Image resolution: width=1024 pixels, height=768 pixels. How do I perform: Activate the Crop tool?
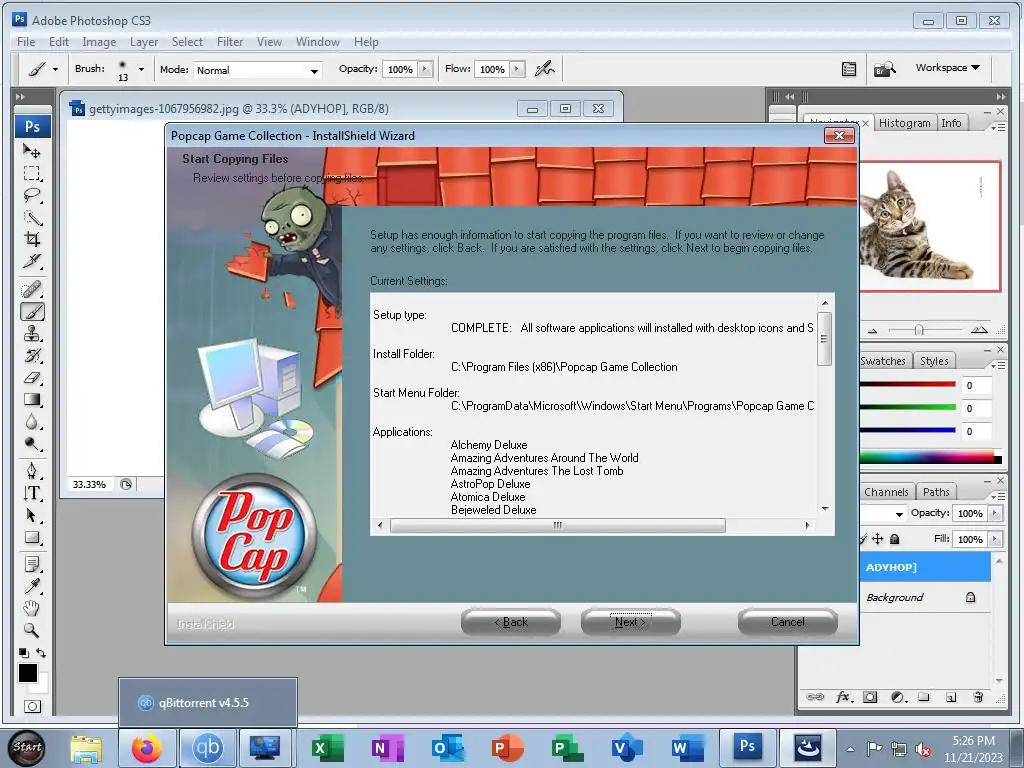pyautogui.click(x=31, y=239)
